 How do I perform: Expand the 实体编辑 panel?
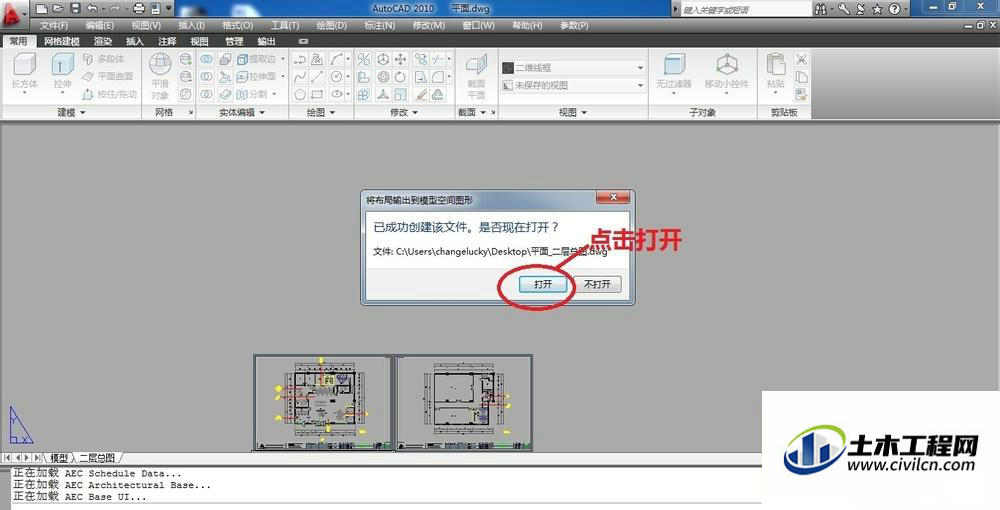pyautogui.click(x=242, y=112)
